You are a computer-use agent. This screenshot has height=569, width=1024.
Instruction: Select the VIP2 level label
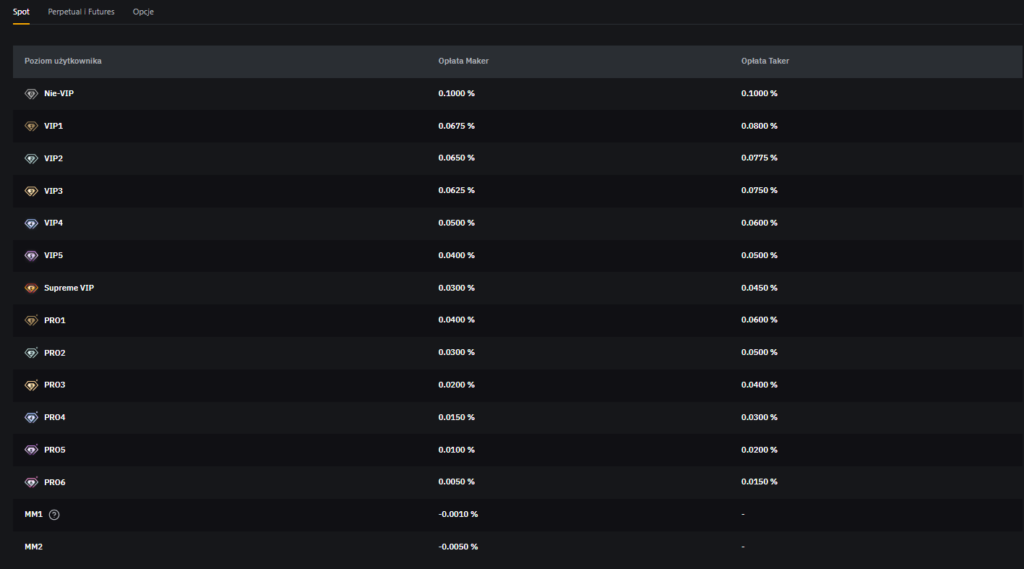(x=54, y=158)
